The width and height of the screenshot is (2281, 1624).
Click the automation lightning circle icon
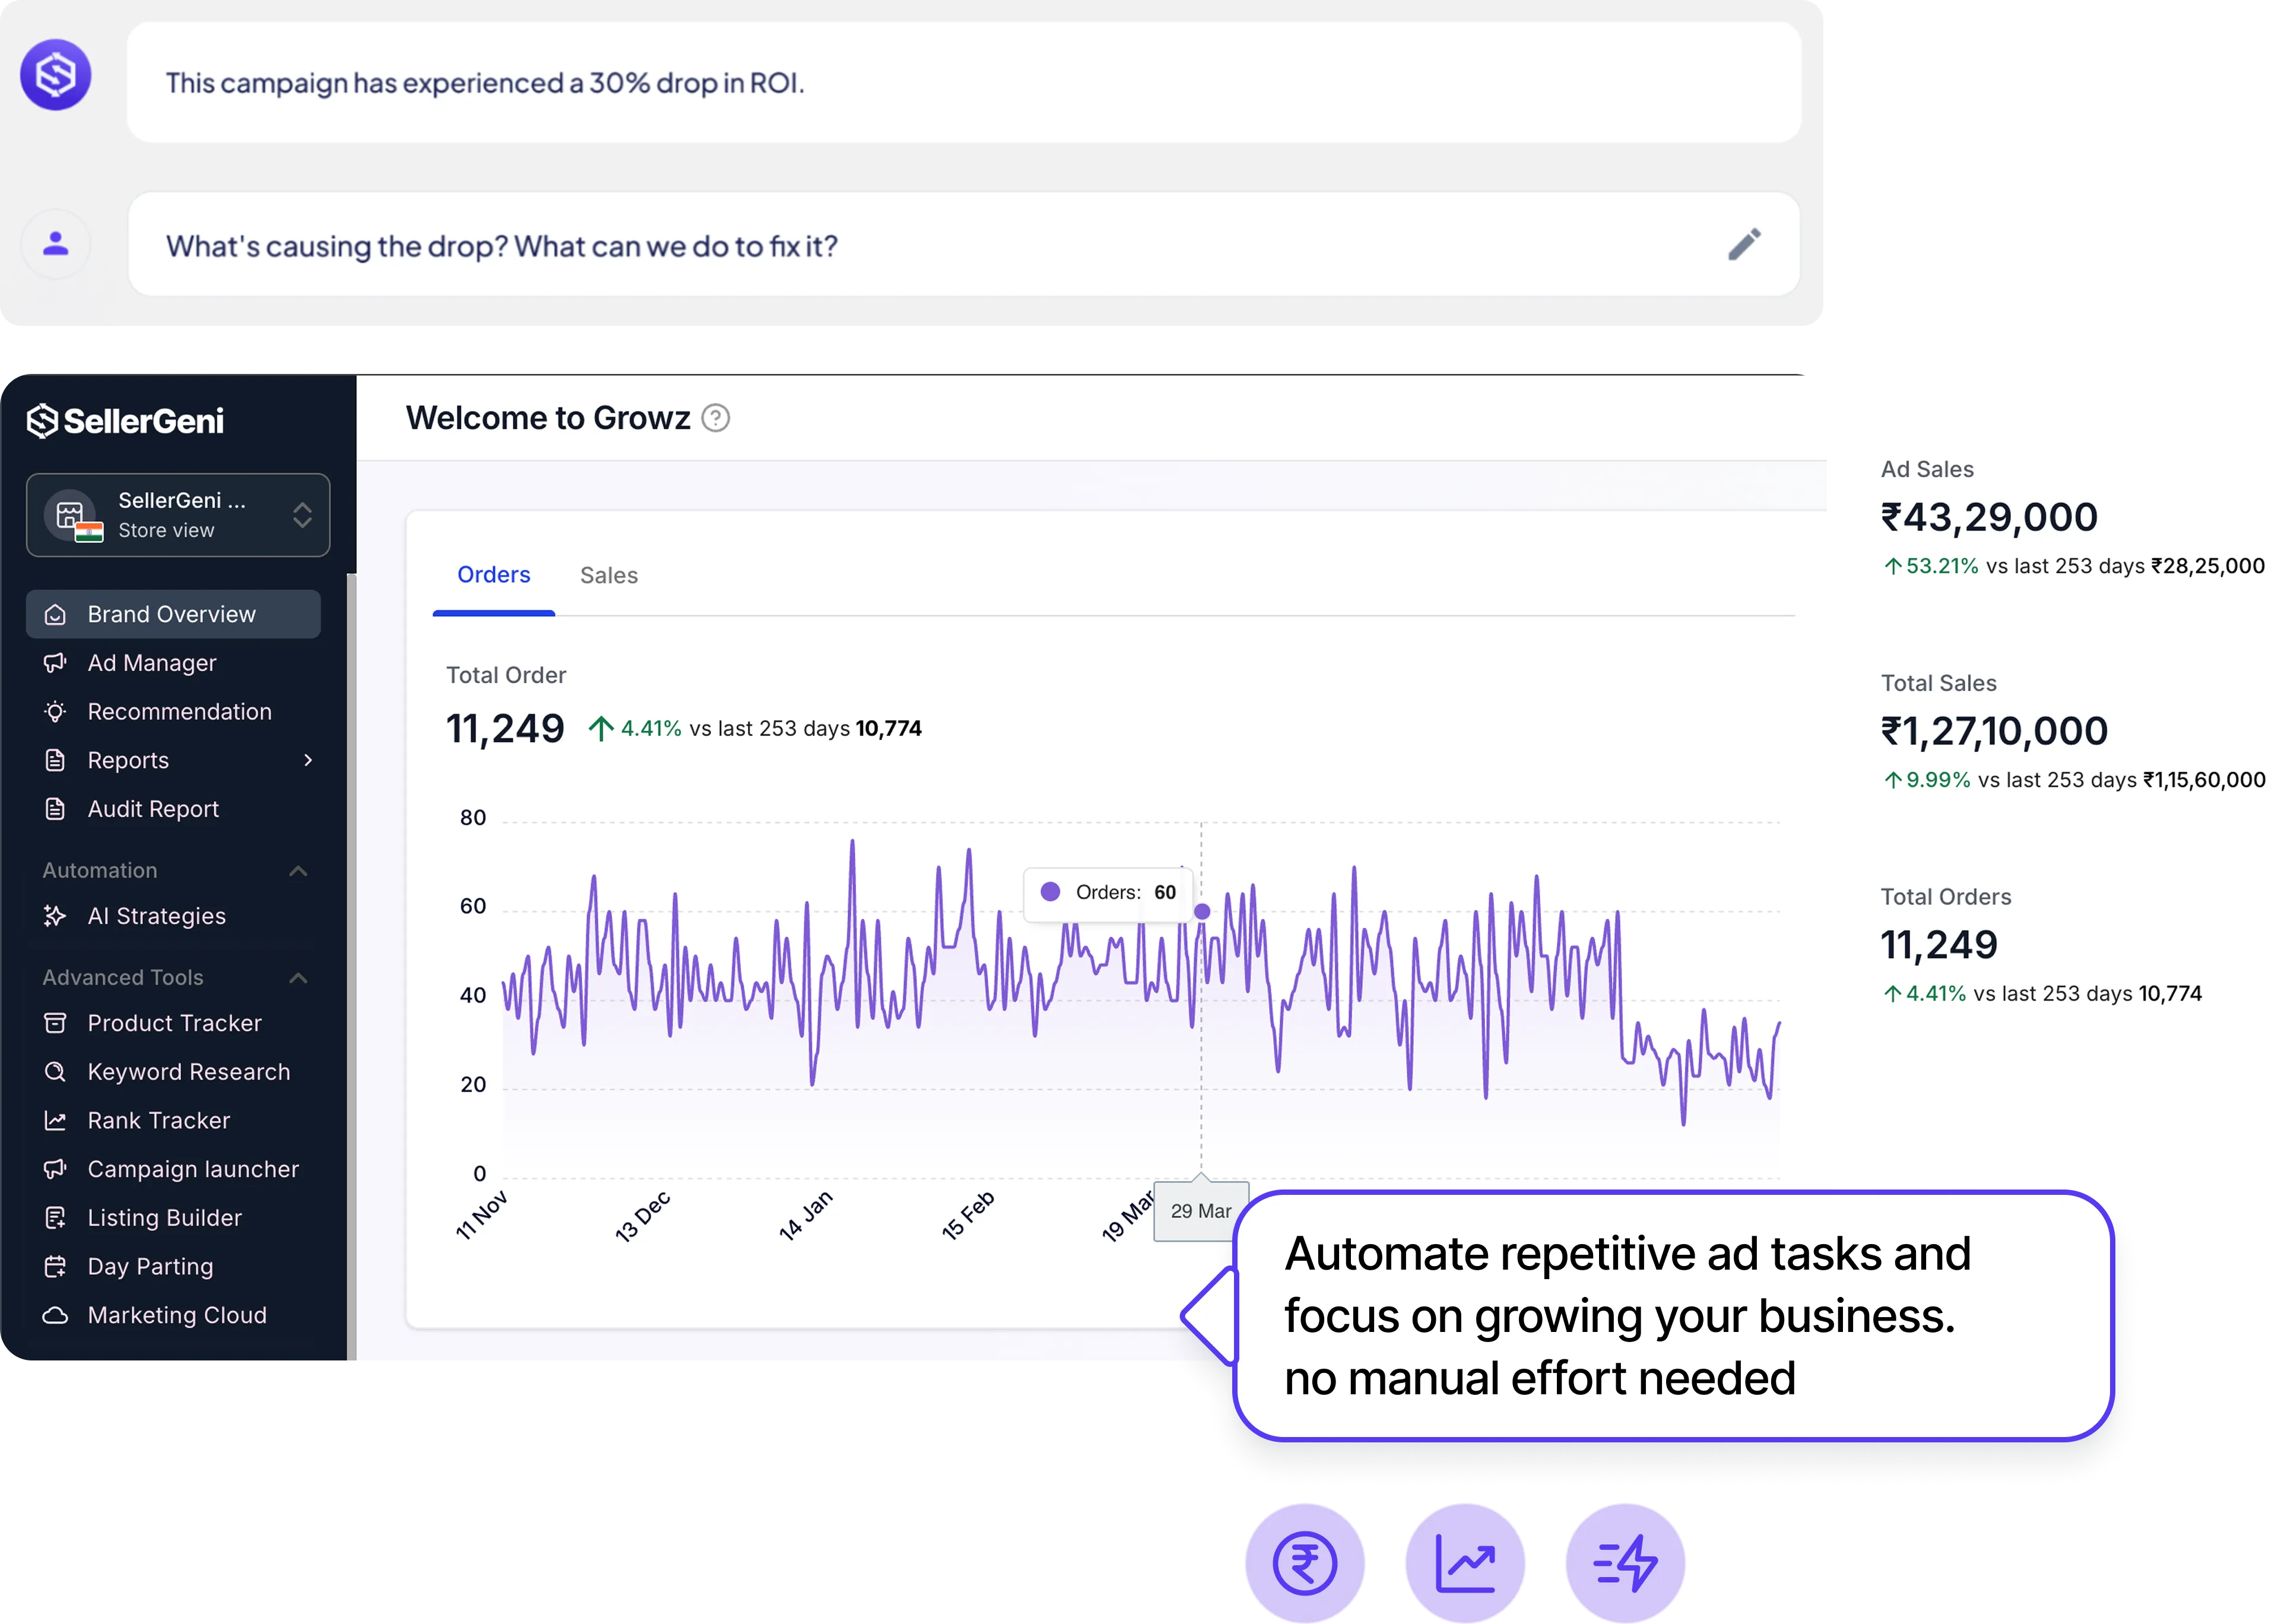coord(1626,1563)
